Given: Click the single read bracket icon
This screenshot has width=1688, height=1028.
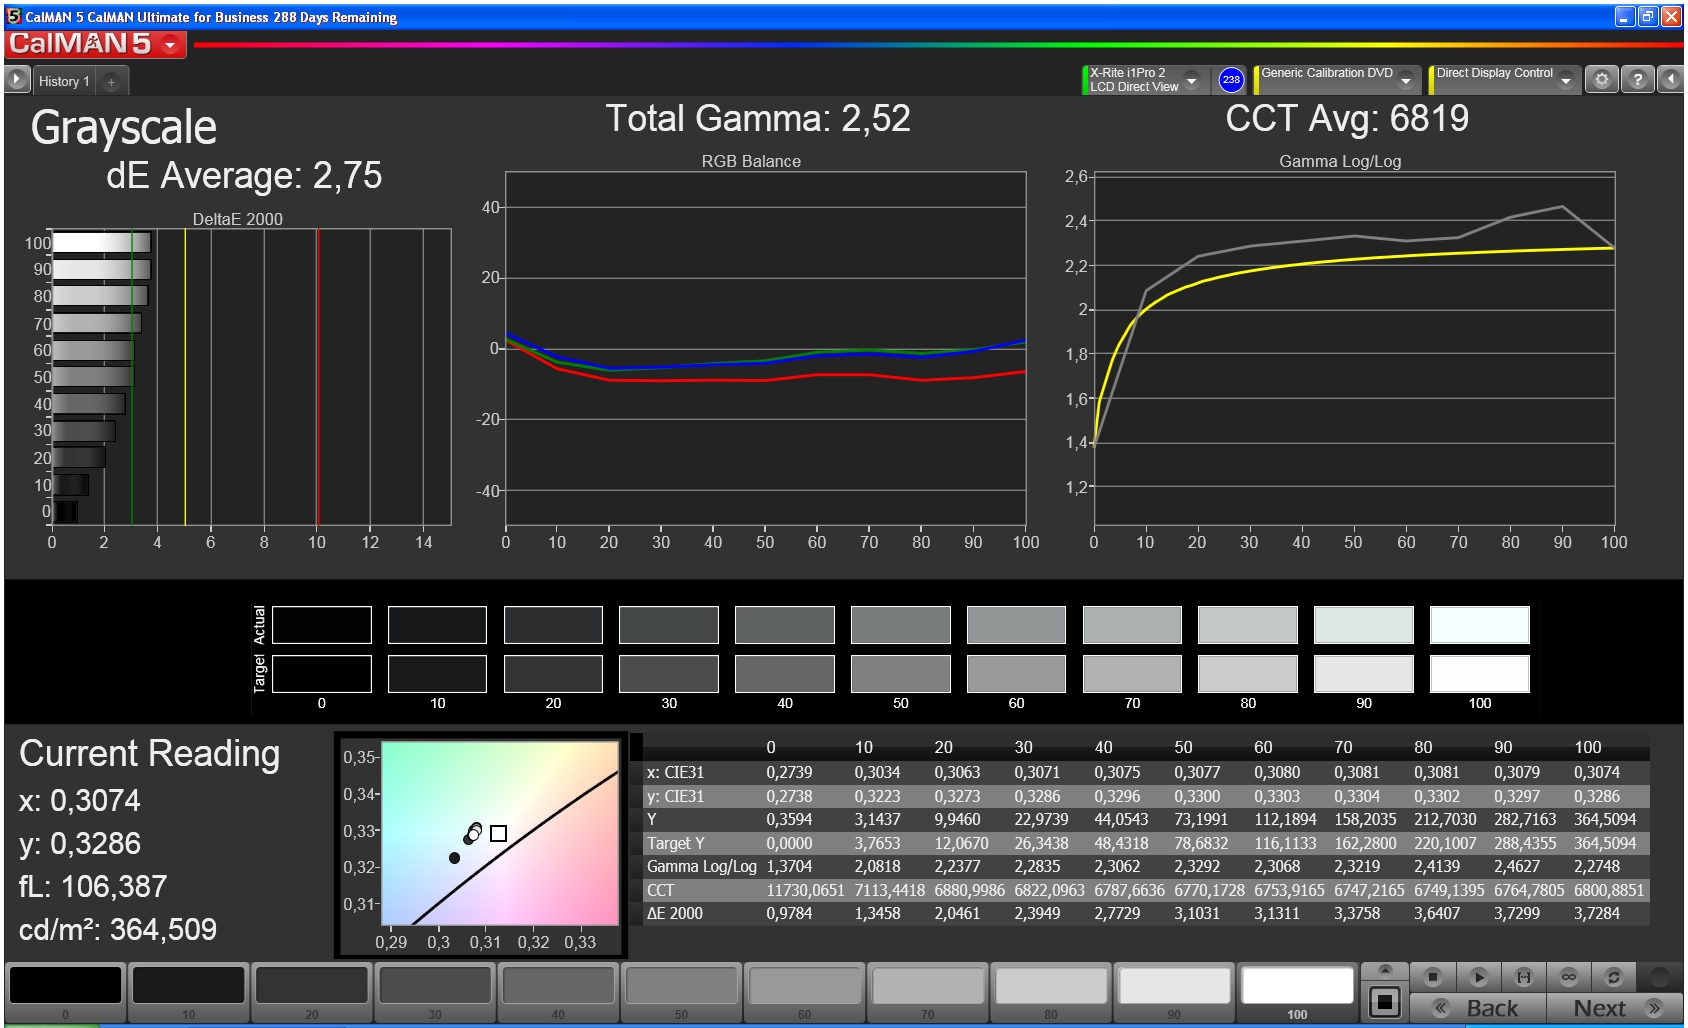Looking at the screenshot, I should point(1524,976).
